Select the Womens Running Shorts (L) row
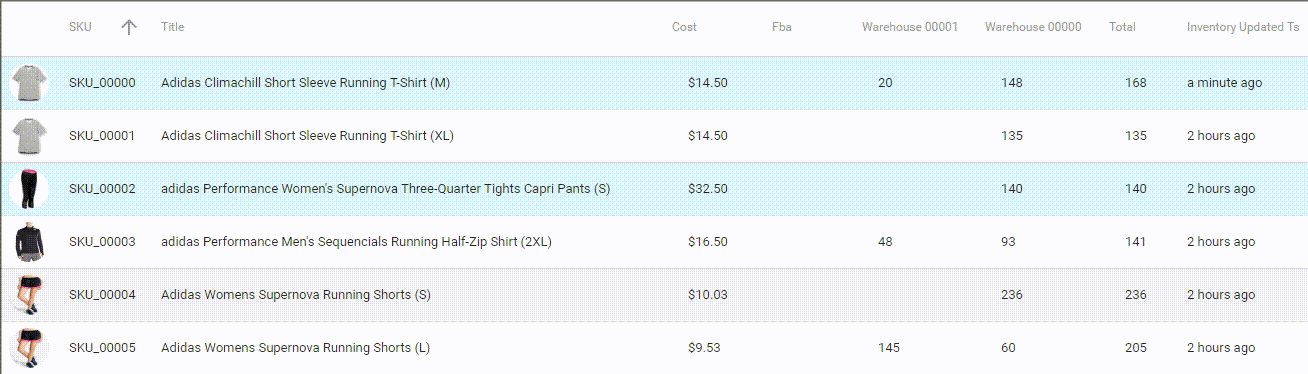This screenshot has width=1308, height=374. click(654, 348)
